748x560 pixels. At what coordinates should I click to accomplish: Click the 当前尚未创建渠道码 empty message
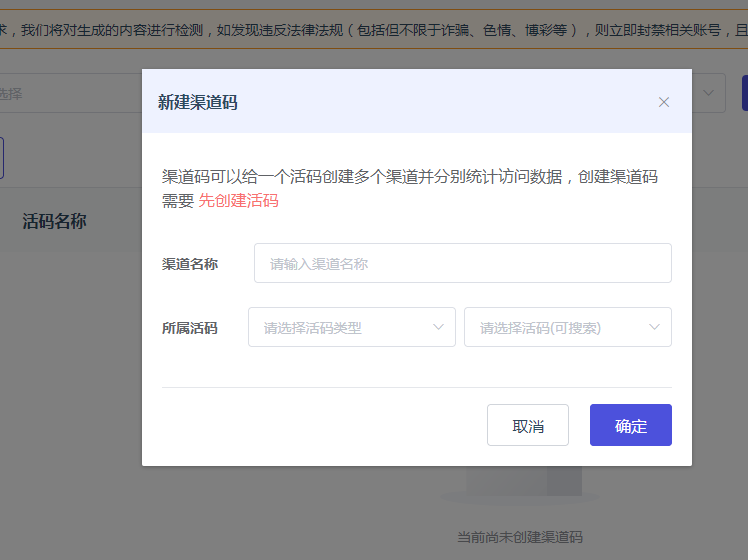520,537
